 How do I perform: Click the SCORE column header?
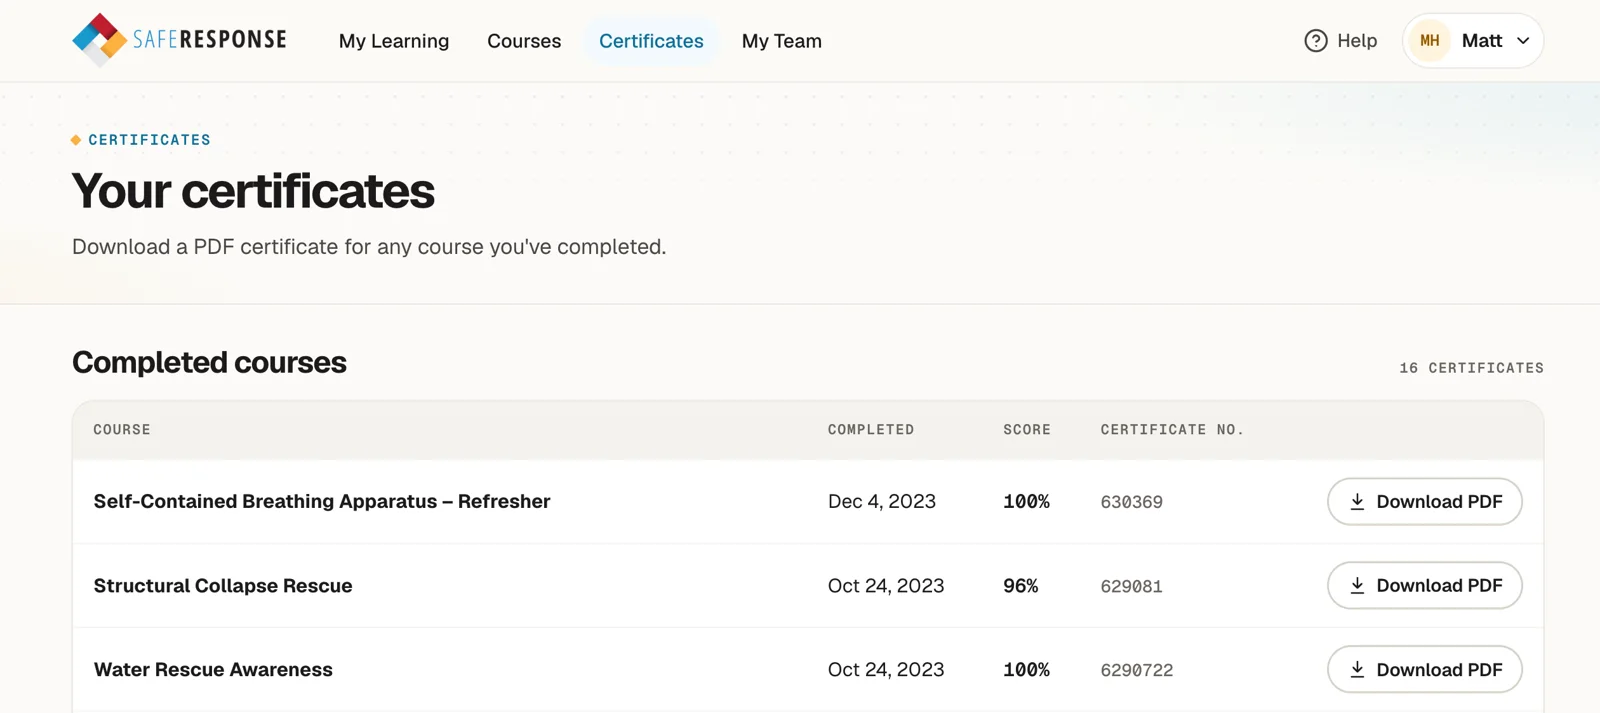1027,430
